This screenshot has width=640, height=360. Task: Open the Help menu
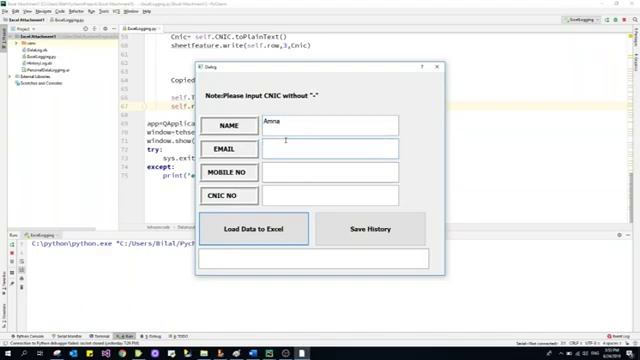[x=147, y=11]
